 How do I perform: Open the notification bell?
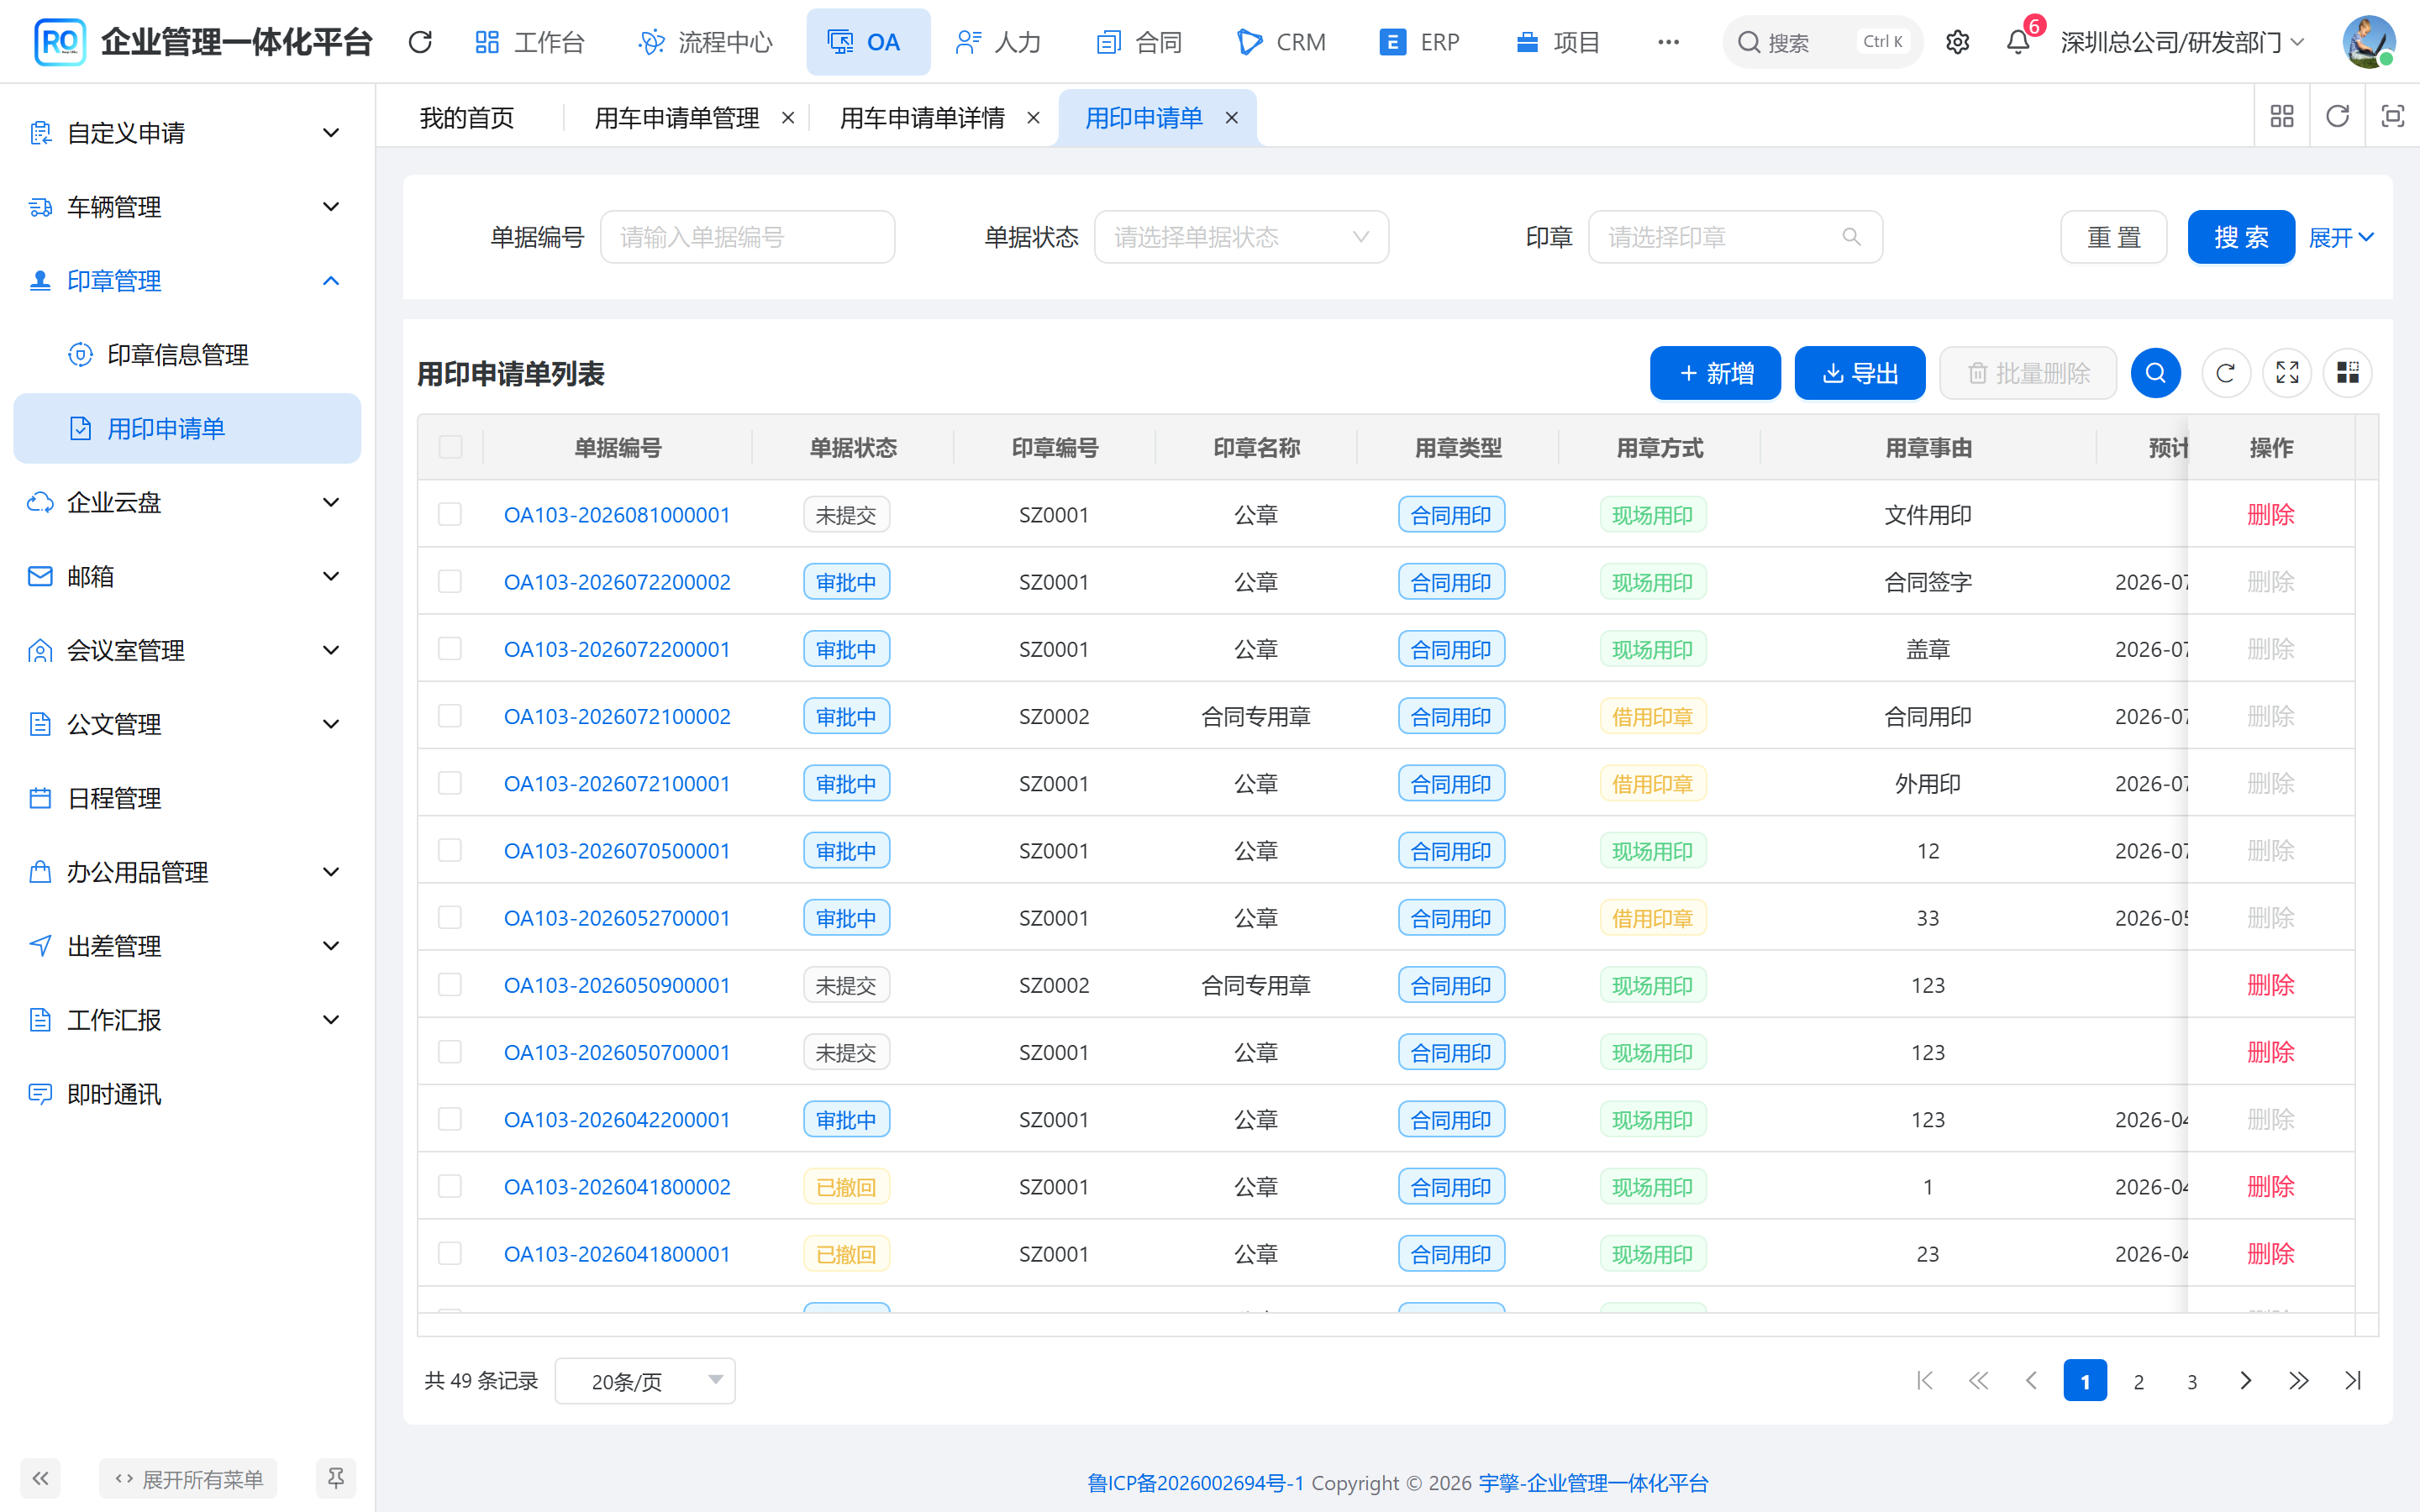pos(2018,42)
